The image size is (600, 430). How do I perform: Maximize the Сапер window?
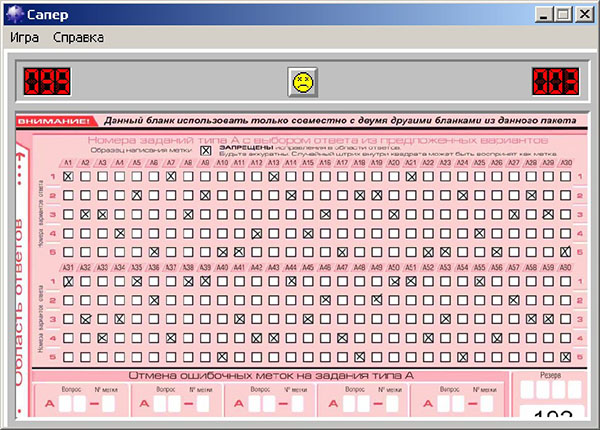[562, 15]
